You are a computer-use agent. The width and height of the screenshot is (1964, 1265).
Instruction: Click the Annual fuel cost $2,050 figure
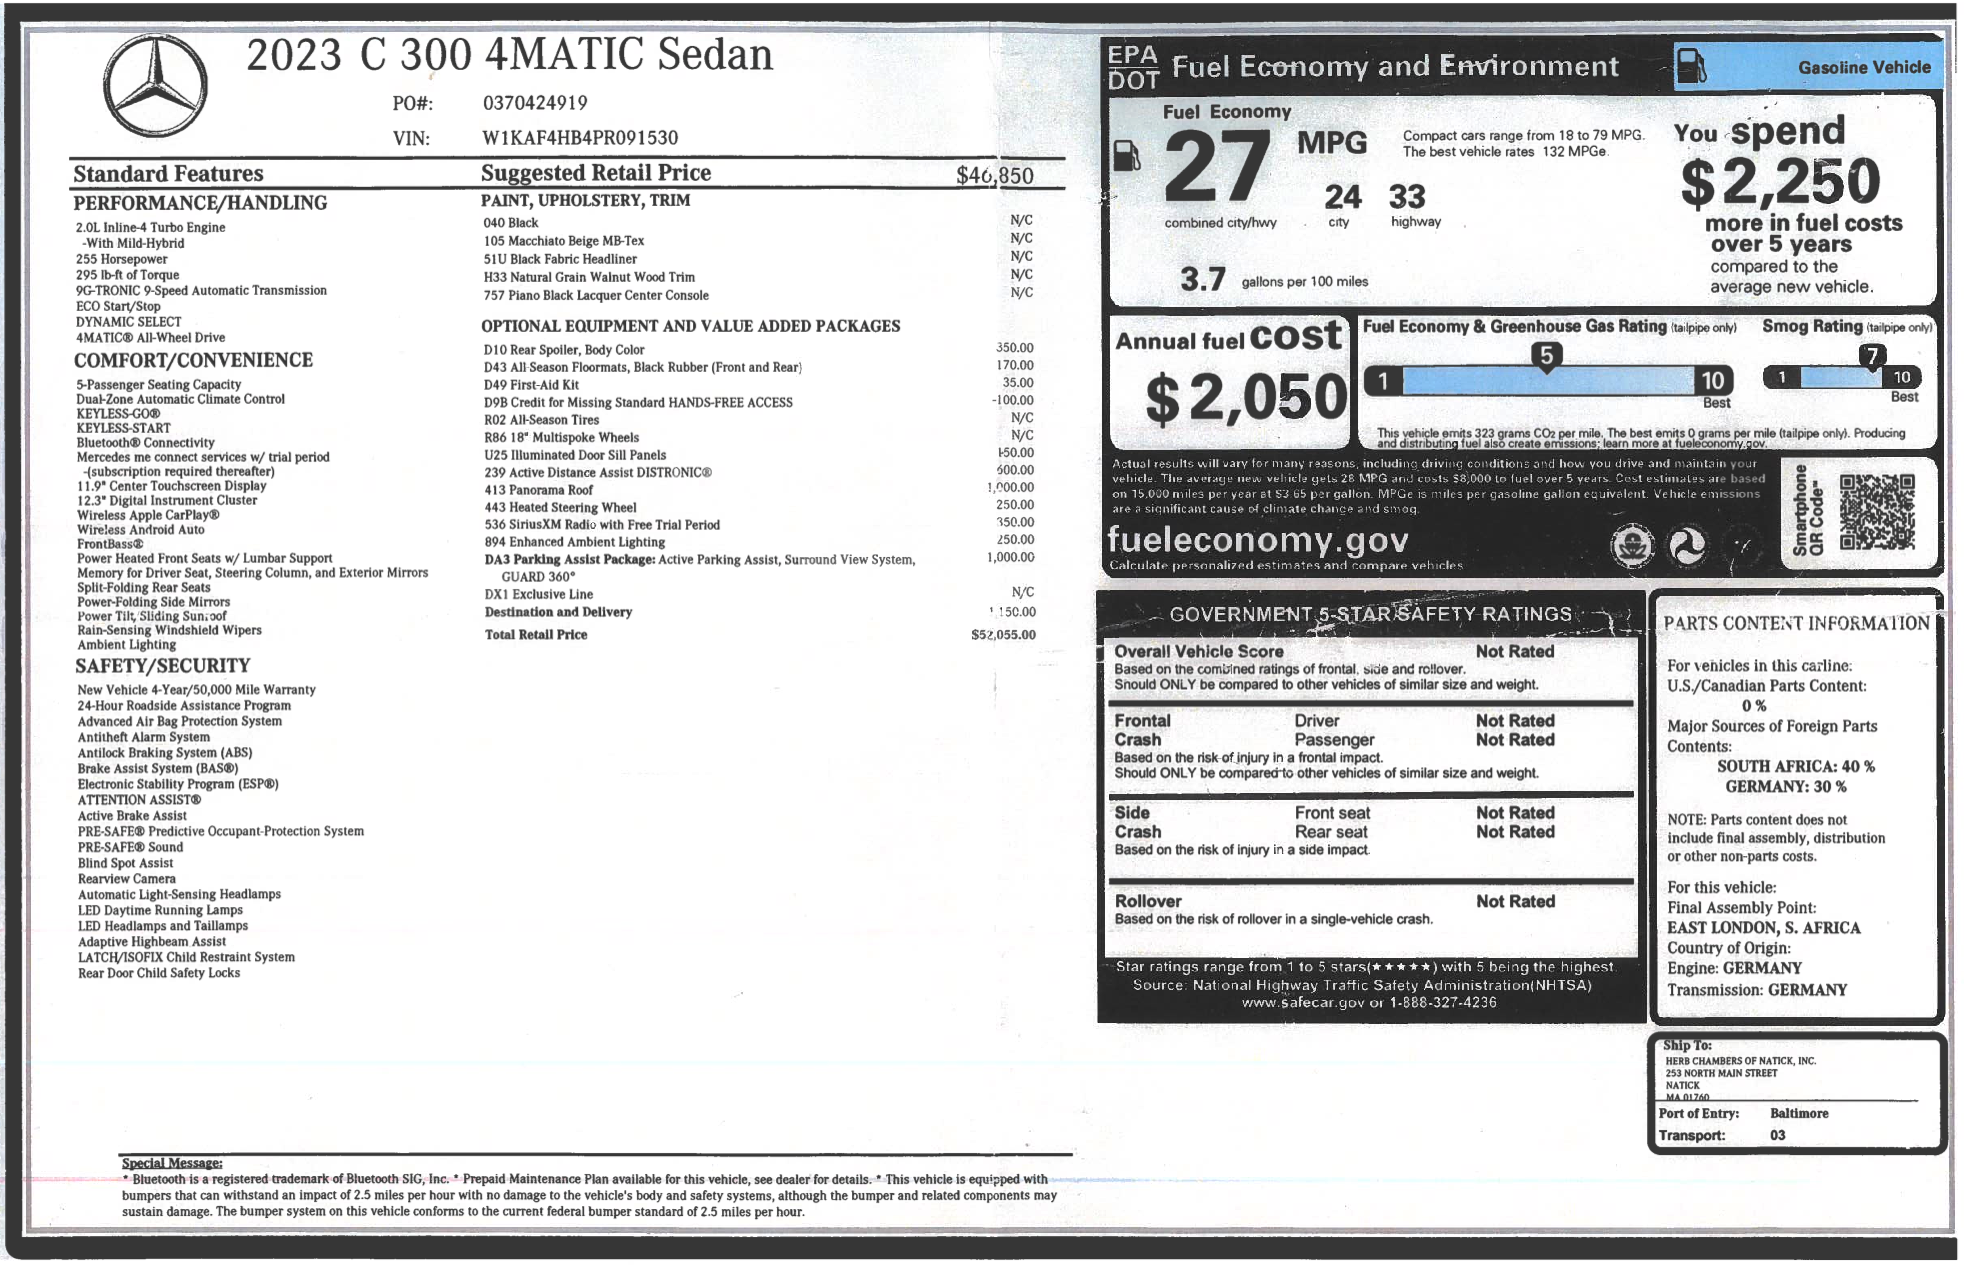point(1247,397)
